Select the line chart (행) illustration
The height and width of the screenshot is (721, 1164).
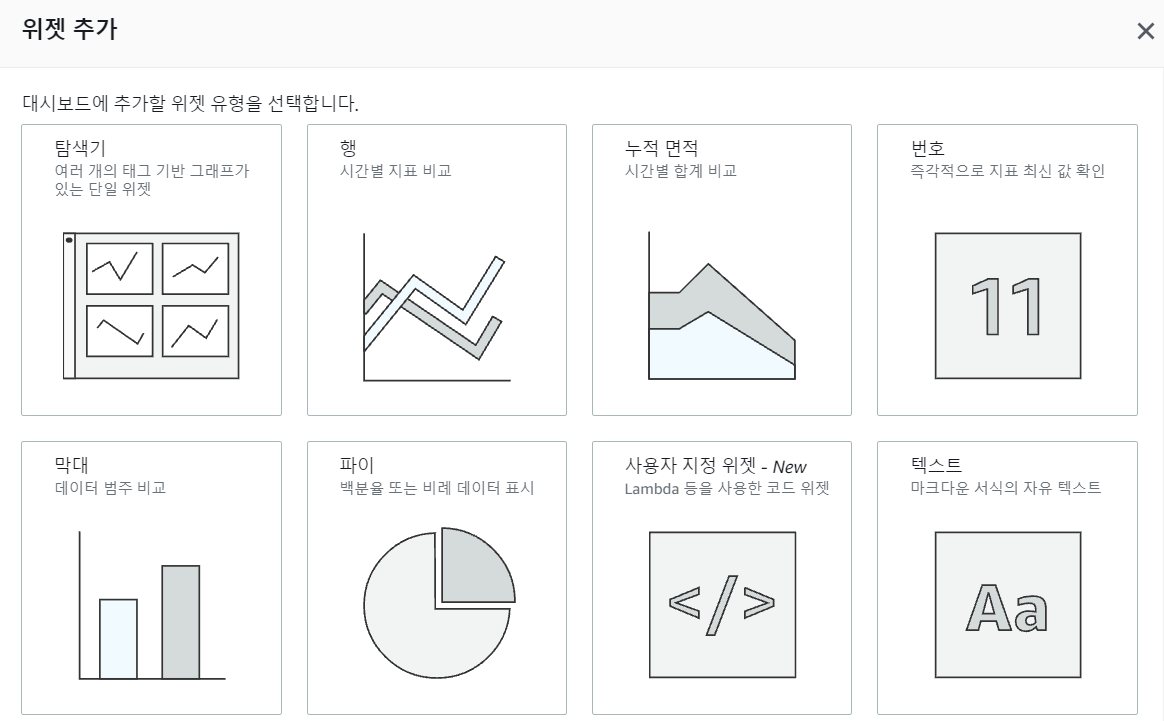pyautogui.click(x=436, y=307)
